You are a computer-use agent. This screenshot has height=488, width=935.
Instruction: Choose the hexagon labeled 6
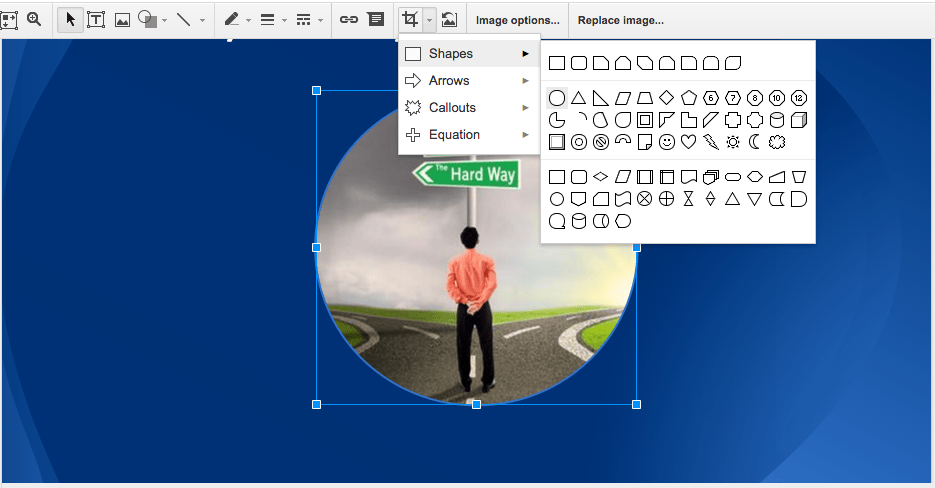[x=711, y=98]
